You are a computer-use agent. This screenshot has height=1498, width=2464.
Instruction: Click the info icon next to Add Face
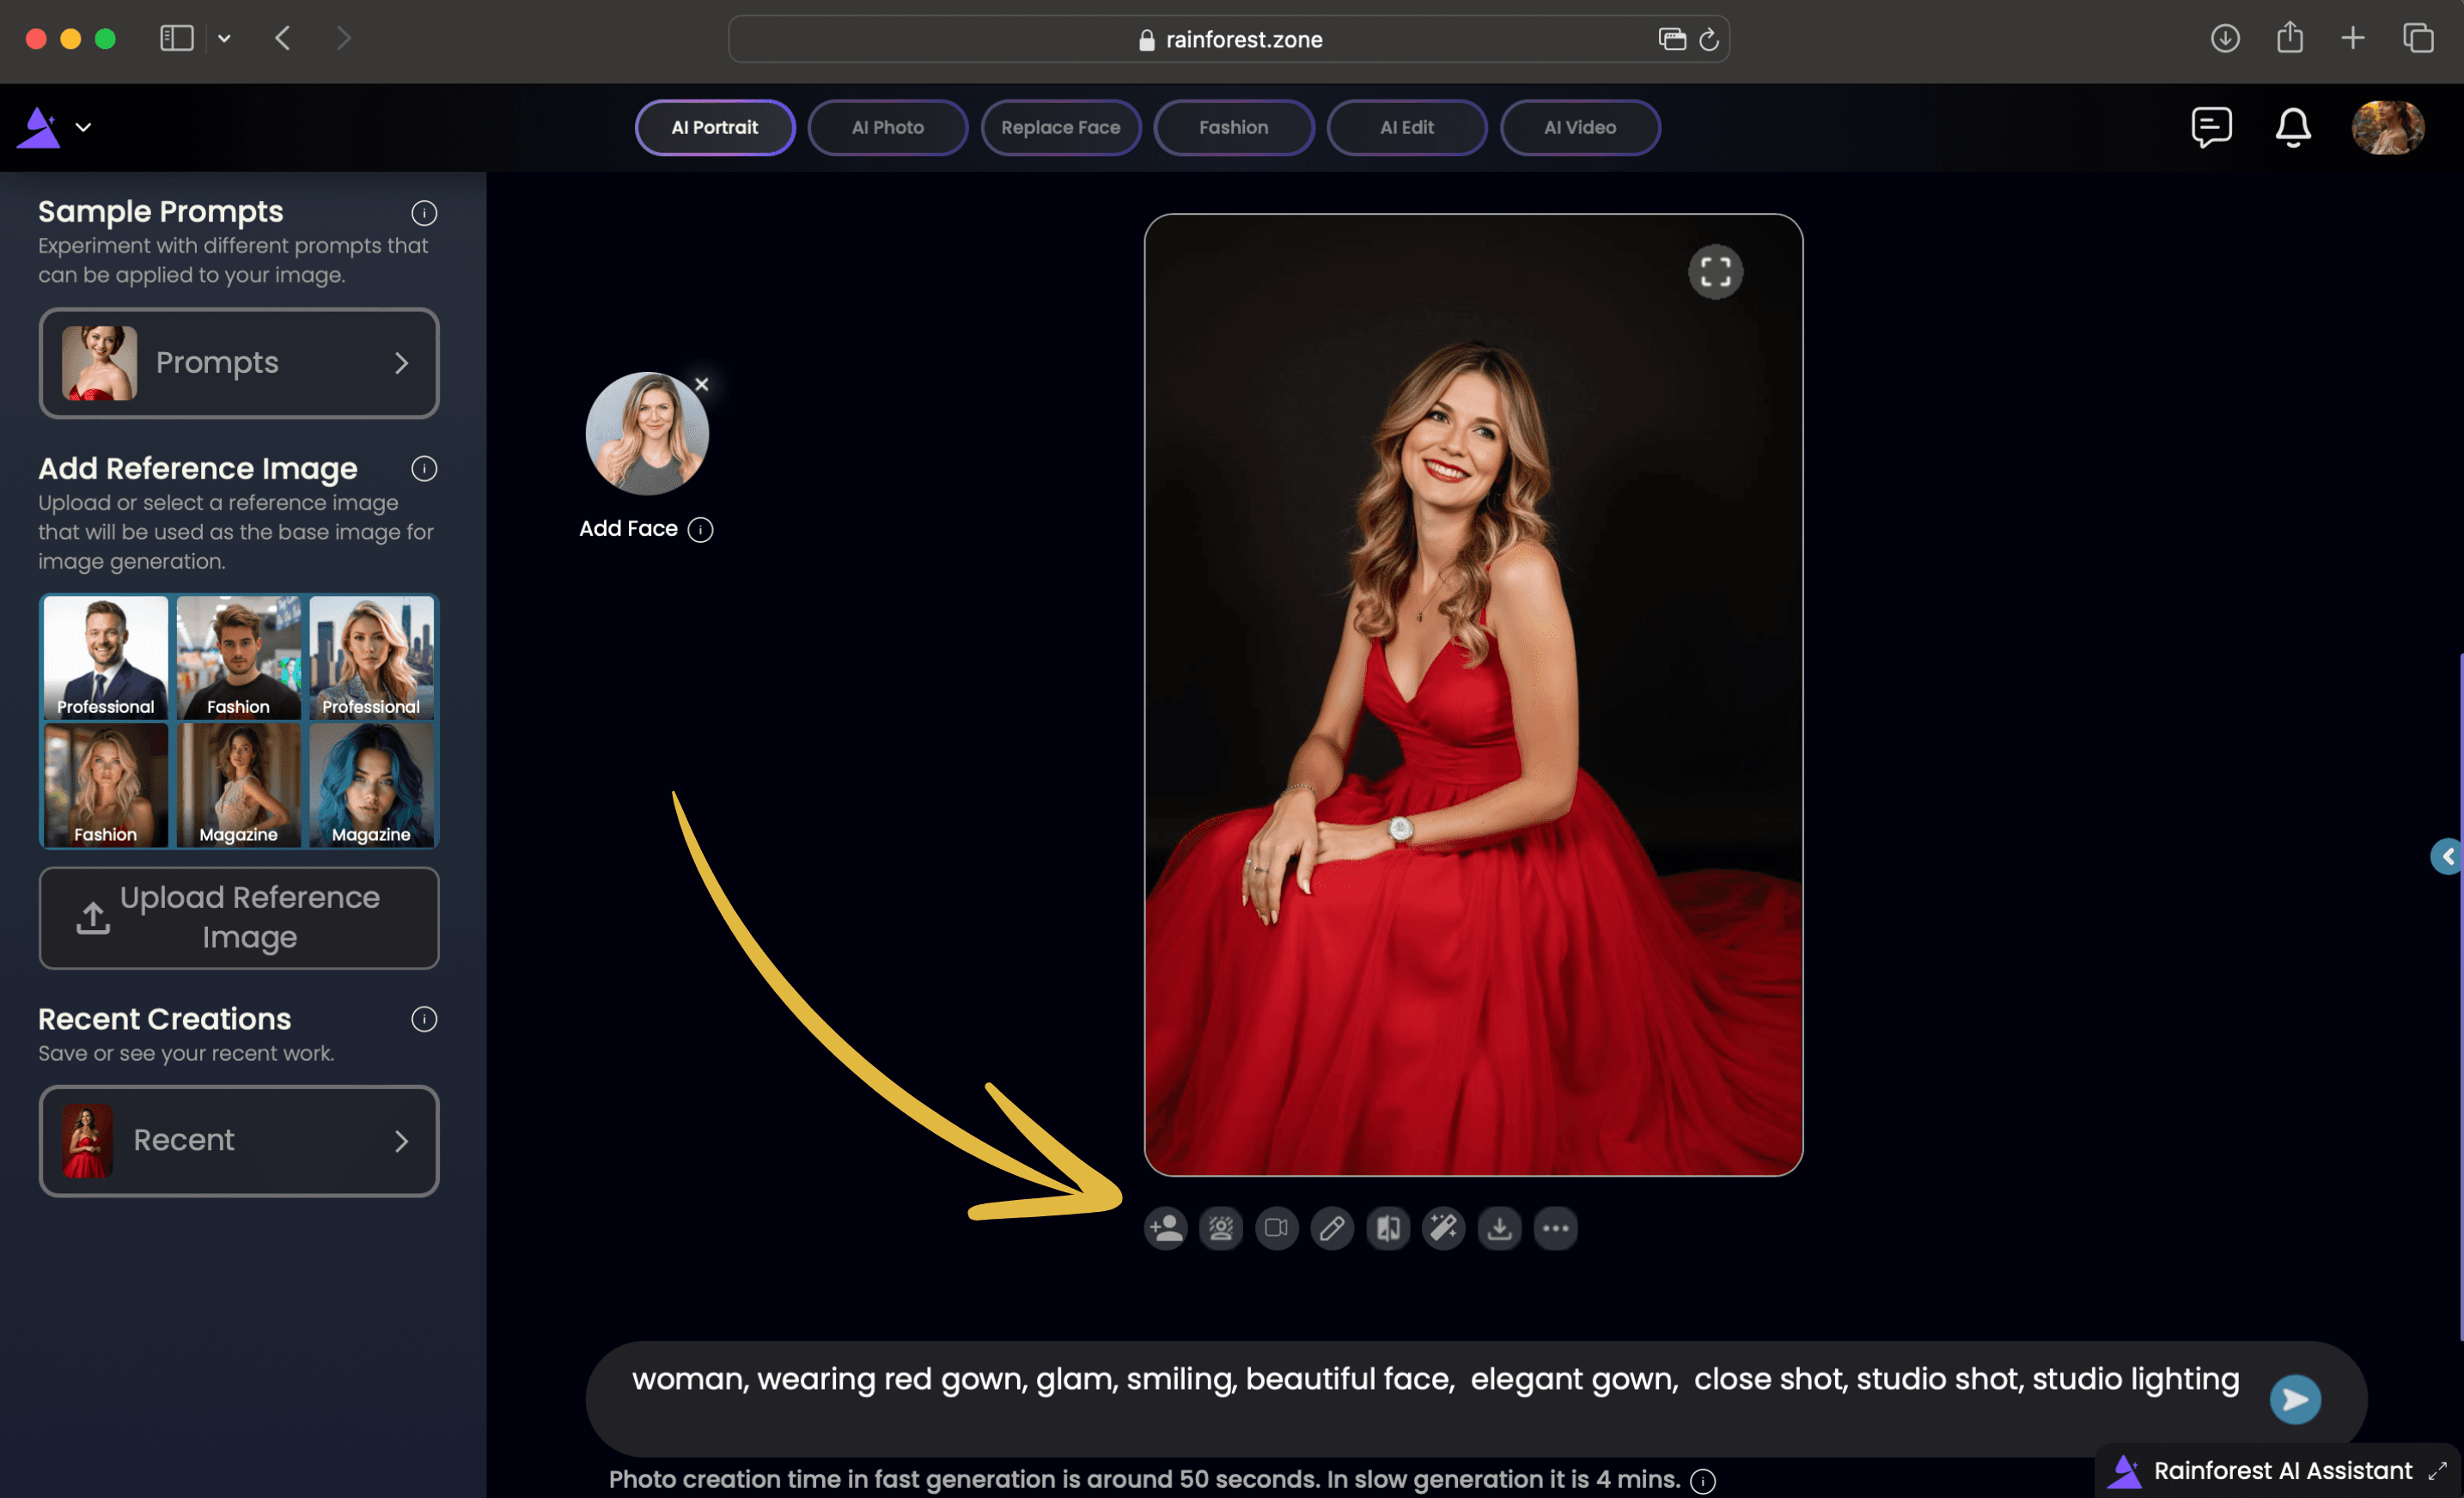click(701, 529)
